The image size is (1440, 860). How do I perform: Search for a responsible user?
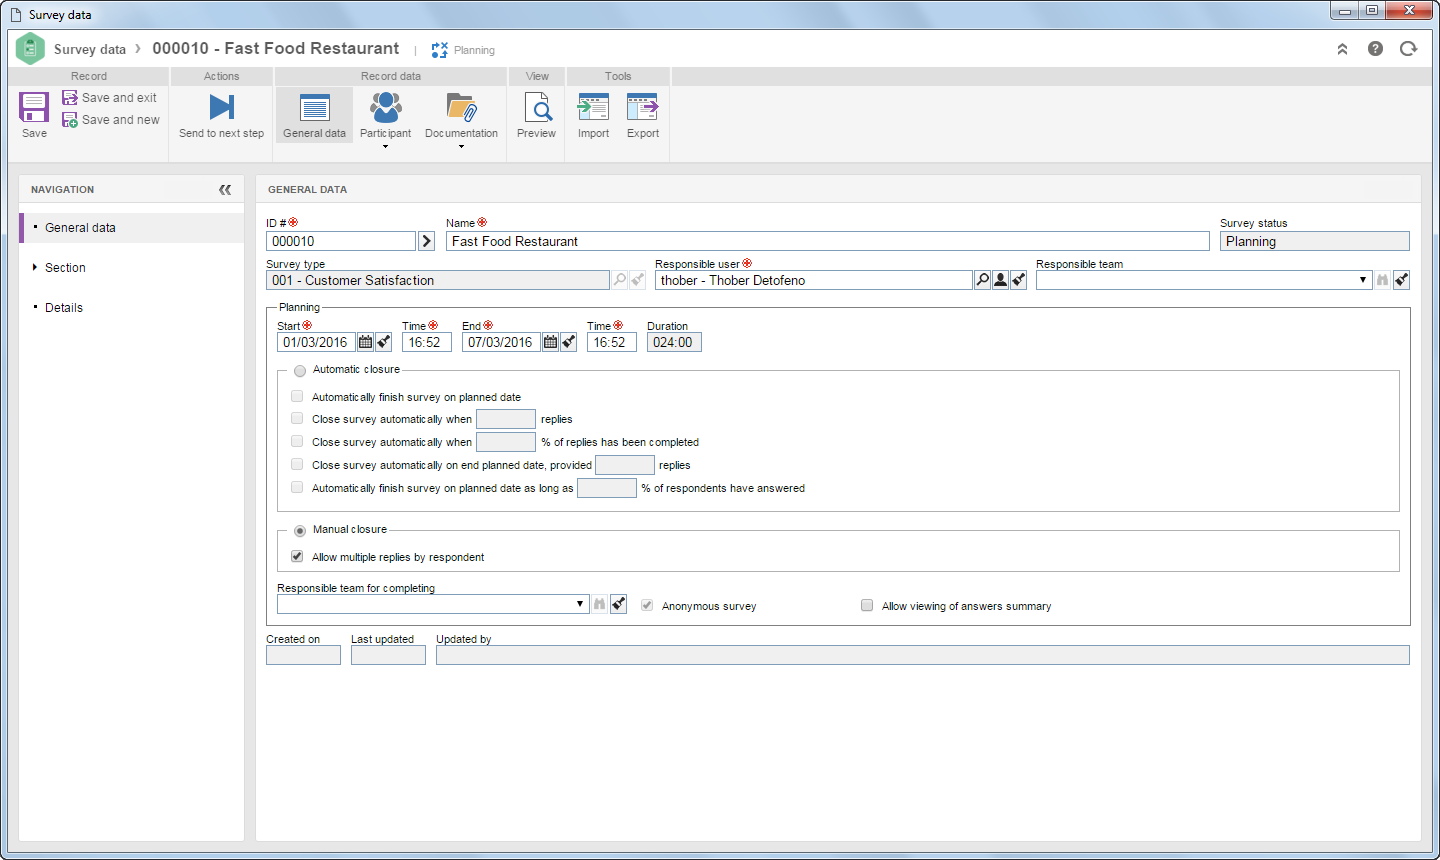coord(983,280)
